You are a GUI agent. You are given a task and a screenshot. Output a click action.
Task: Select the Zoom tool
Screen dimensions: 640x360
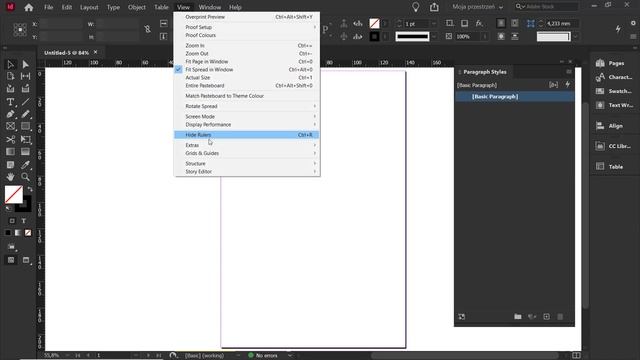coord(25,177)
